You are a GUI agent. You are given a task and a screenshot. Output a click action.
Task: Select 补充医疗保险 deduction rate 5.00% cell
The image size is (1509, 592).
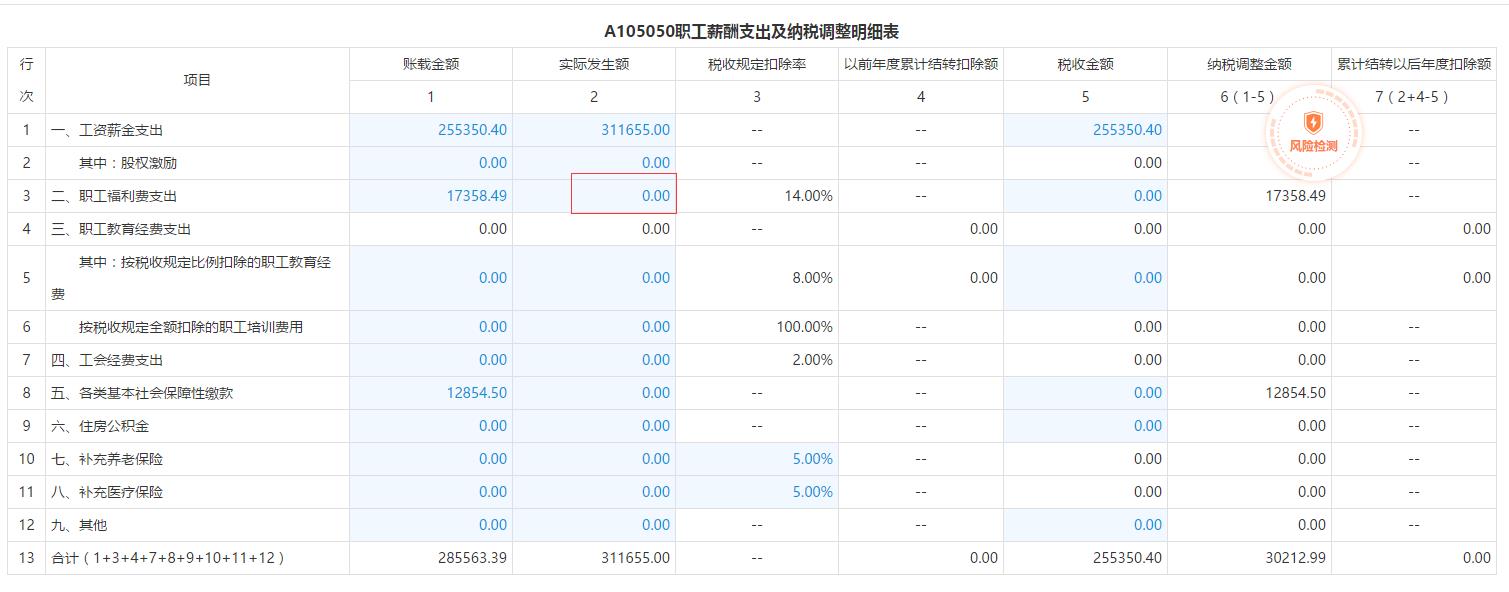(x=757, y=492)
